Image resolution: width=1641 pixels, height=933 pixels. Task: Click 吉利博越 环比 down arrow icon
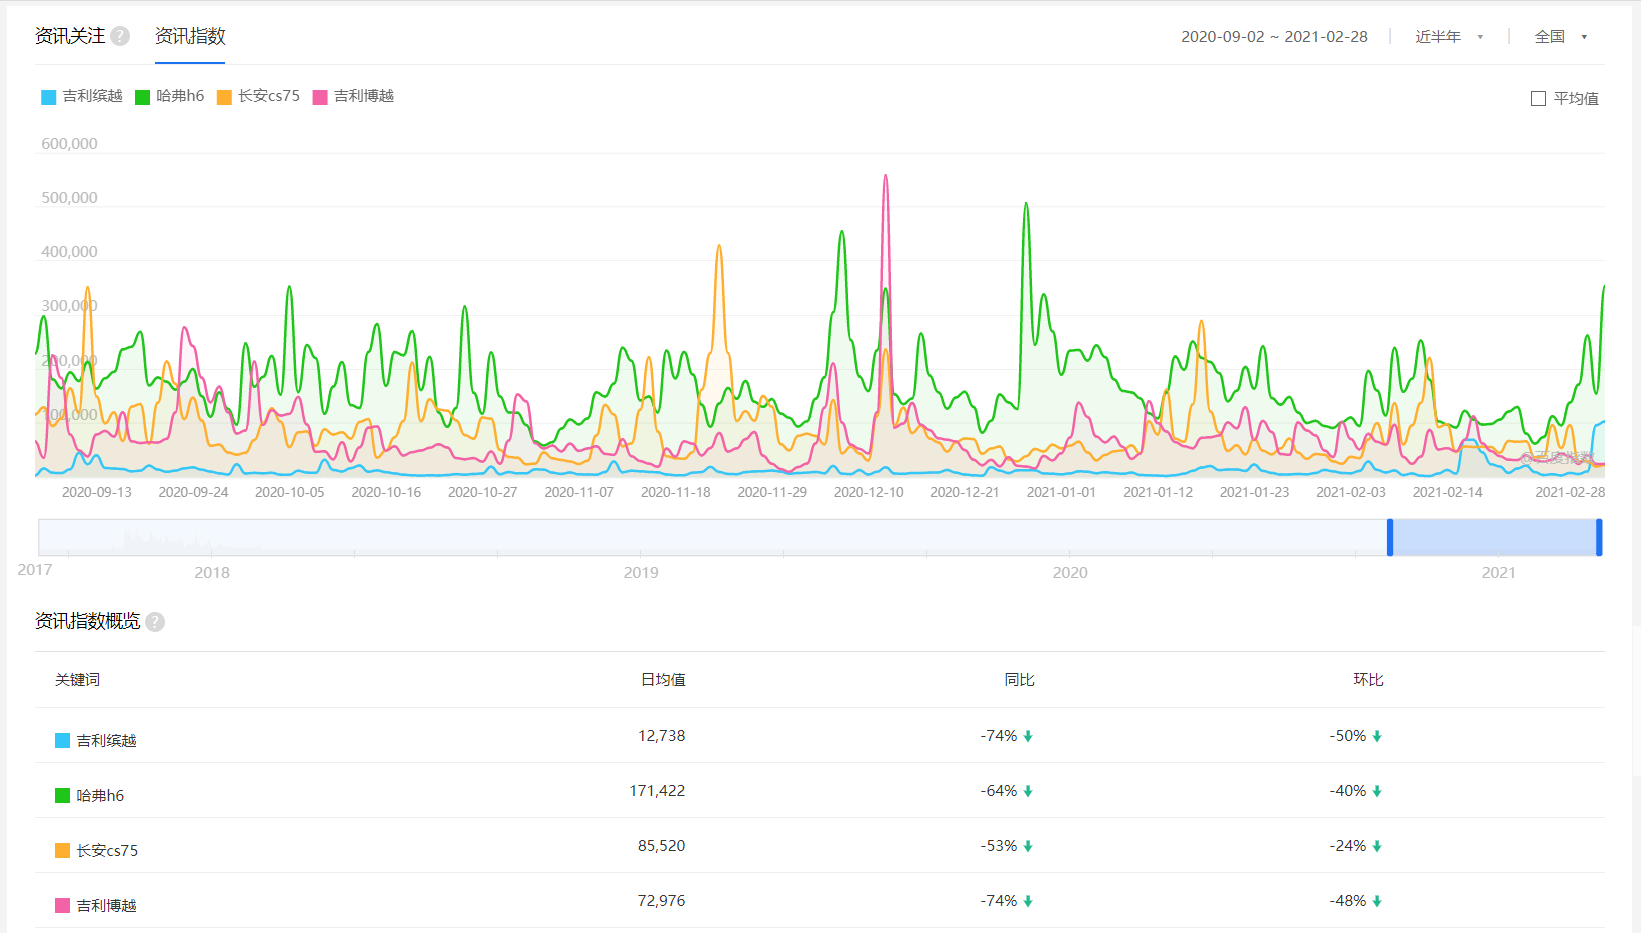[1377, 902]
